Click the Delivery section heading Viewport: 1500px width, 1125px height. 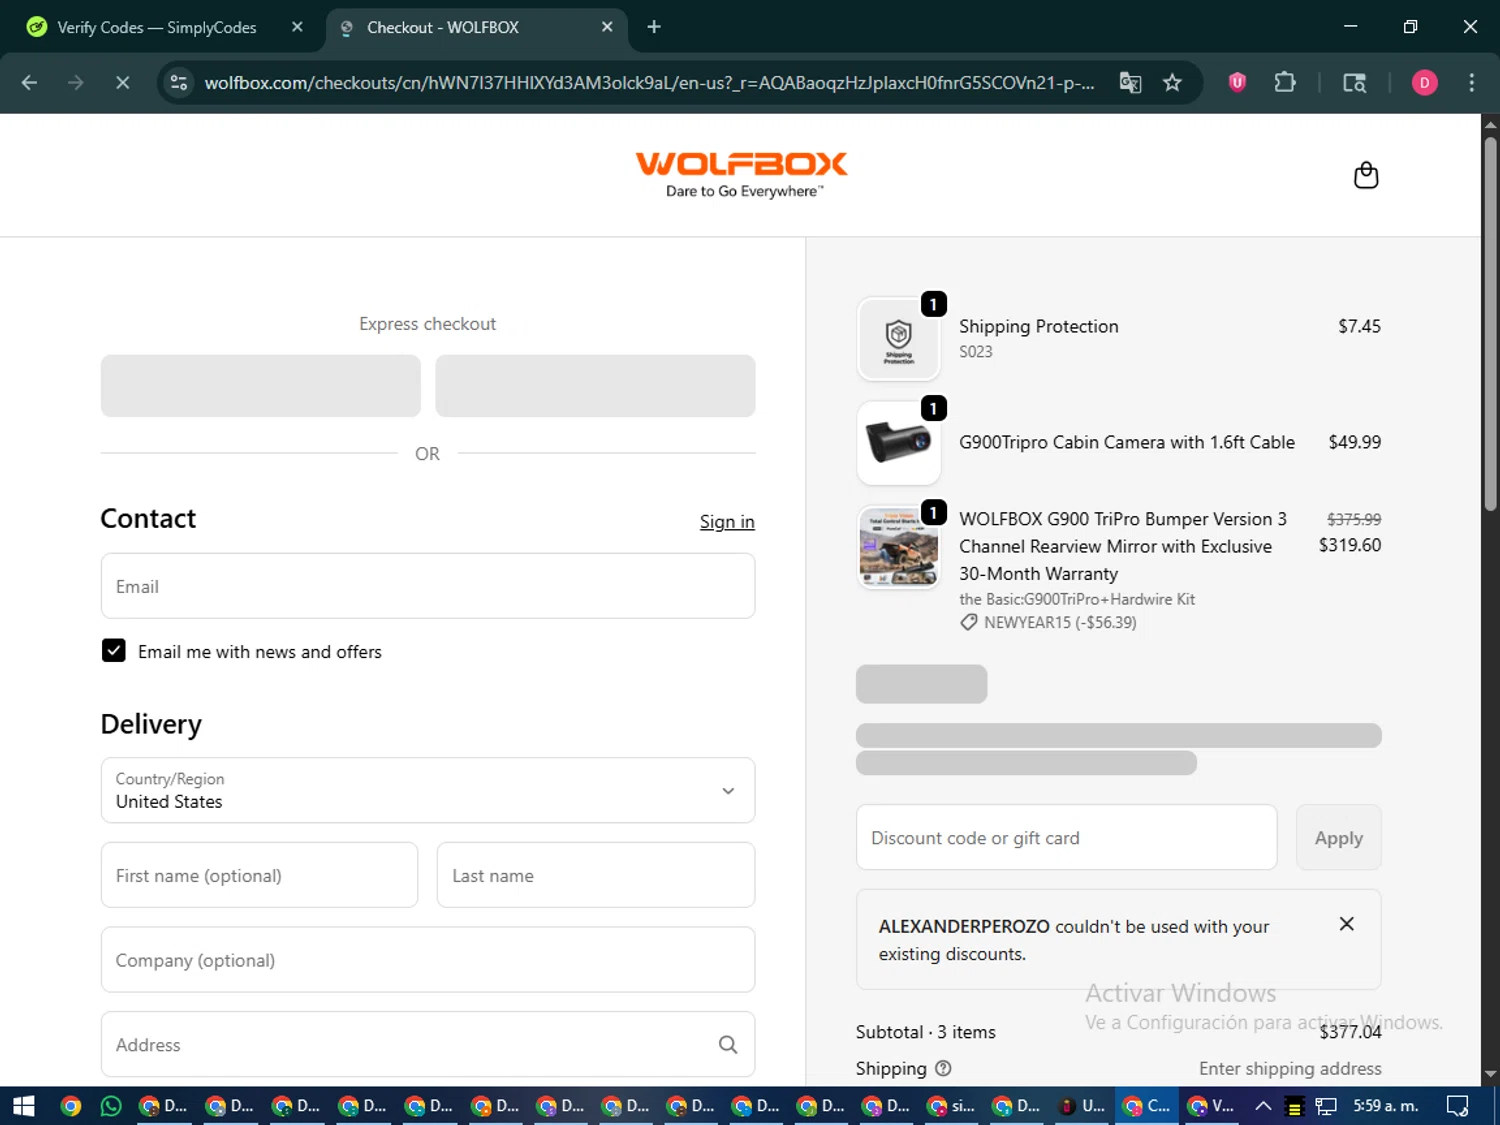151,724
